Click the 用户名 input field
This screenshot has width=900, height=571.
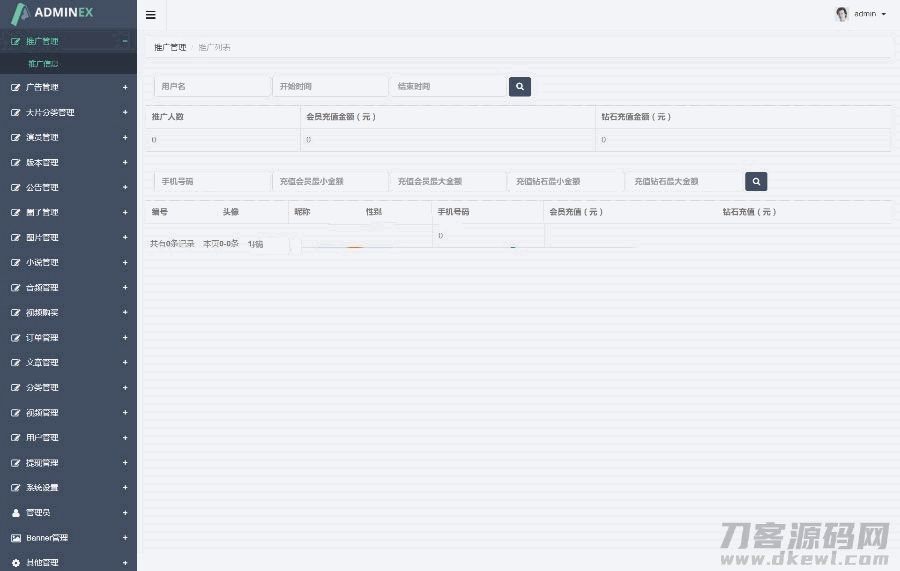[x=212, y=87]
